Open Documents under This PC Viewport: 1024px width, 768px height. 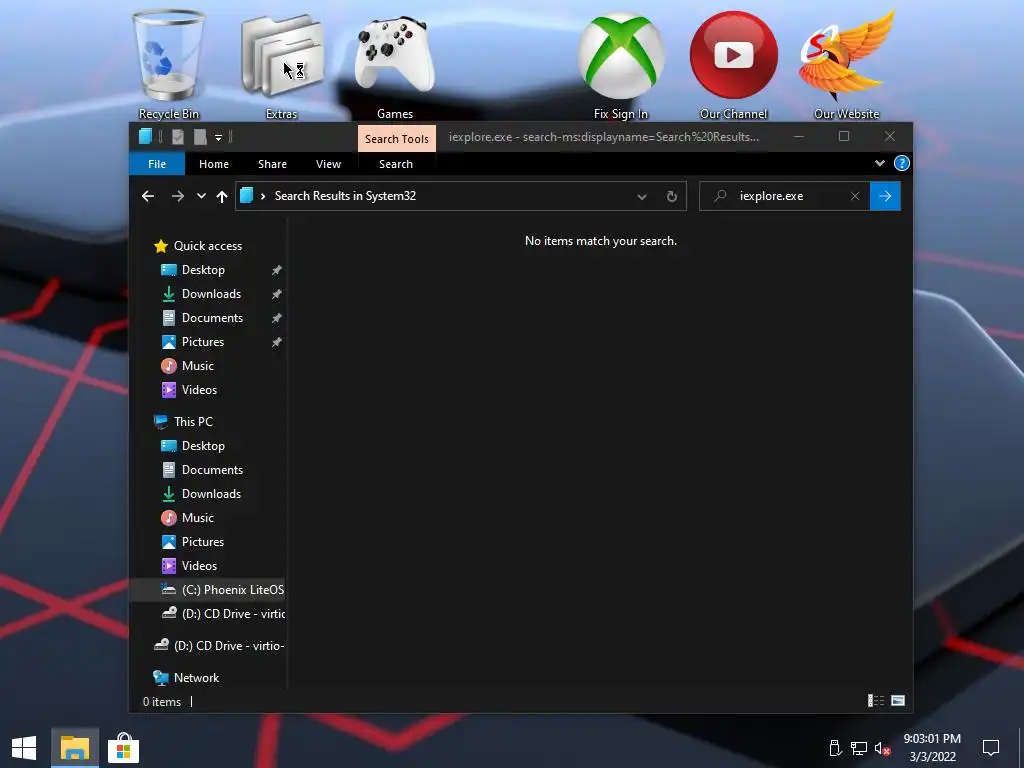tap(212, 470)
